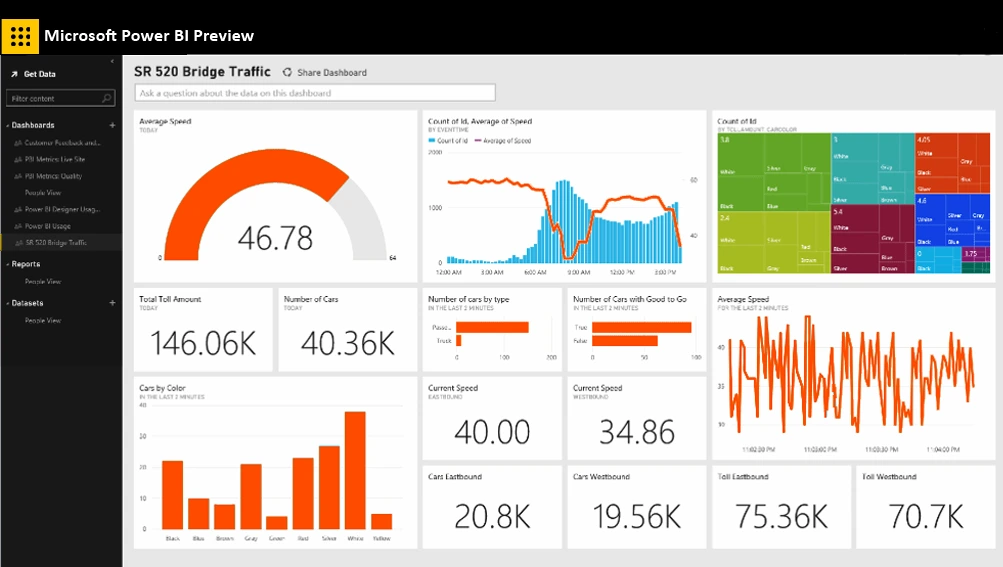1003x567 pixels.
Task: Click the Average of Speed legend swatch
Action: (x=478, y=141)
